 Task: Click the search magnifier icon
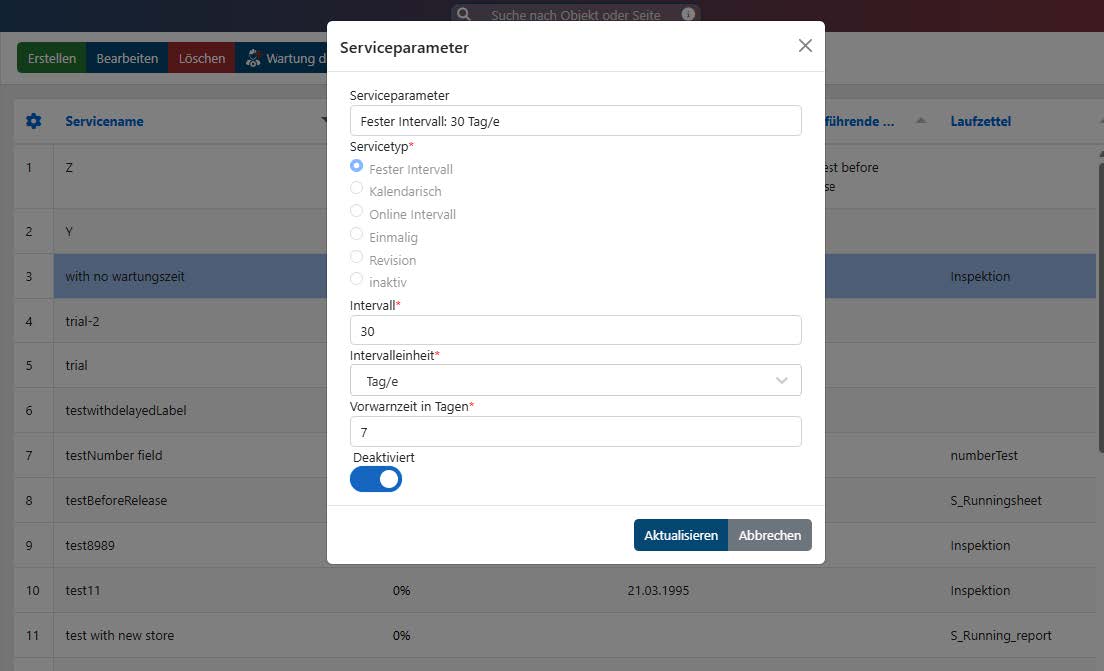[x=463, y=15]
